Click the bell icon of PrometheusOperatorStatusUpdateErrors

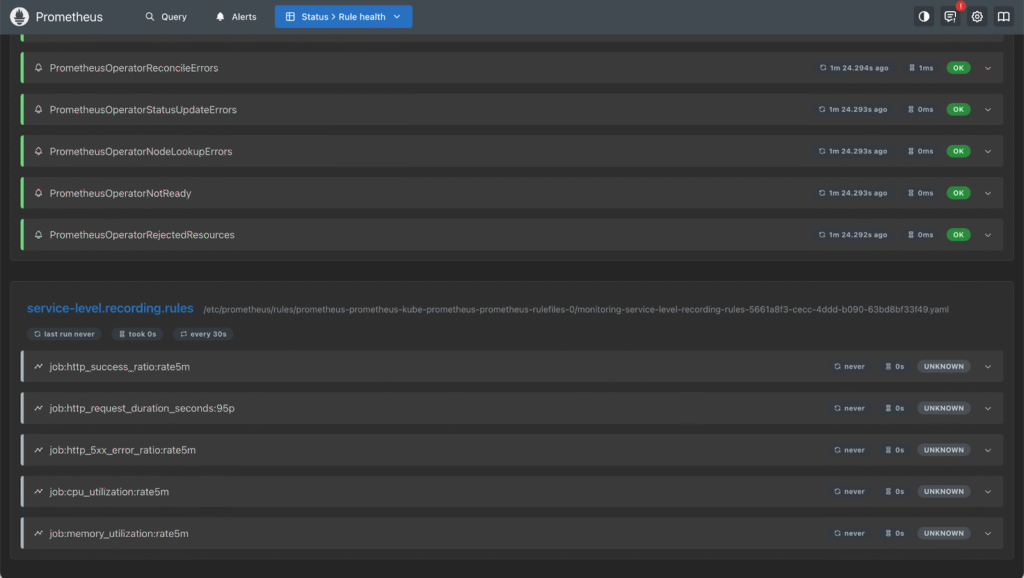tap(39, 110)
